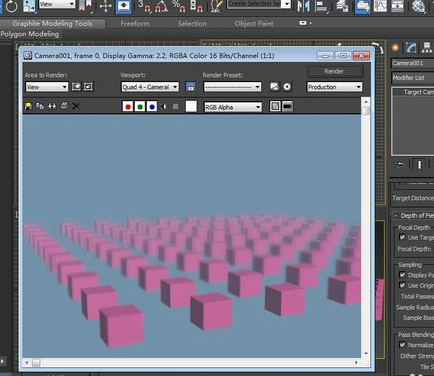
Task: Open the Manage Layers icon
Action: [342, 6]
